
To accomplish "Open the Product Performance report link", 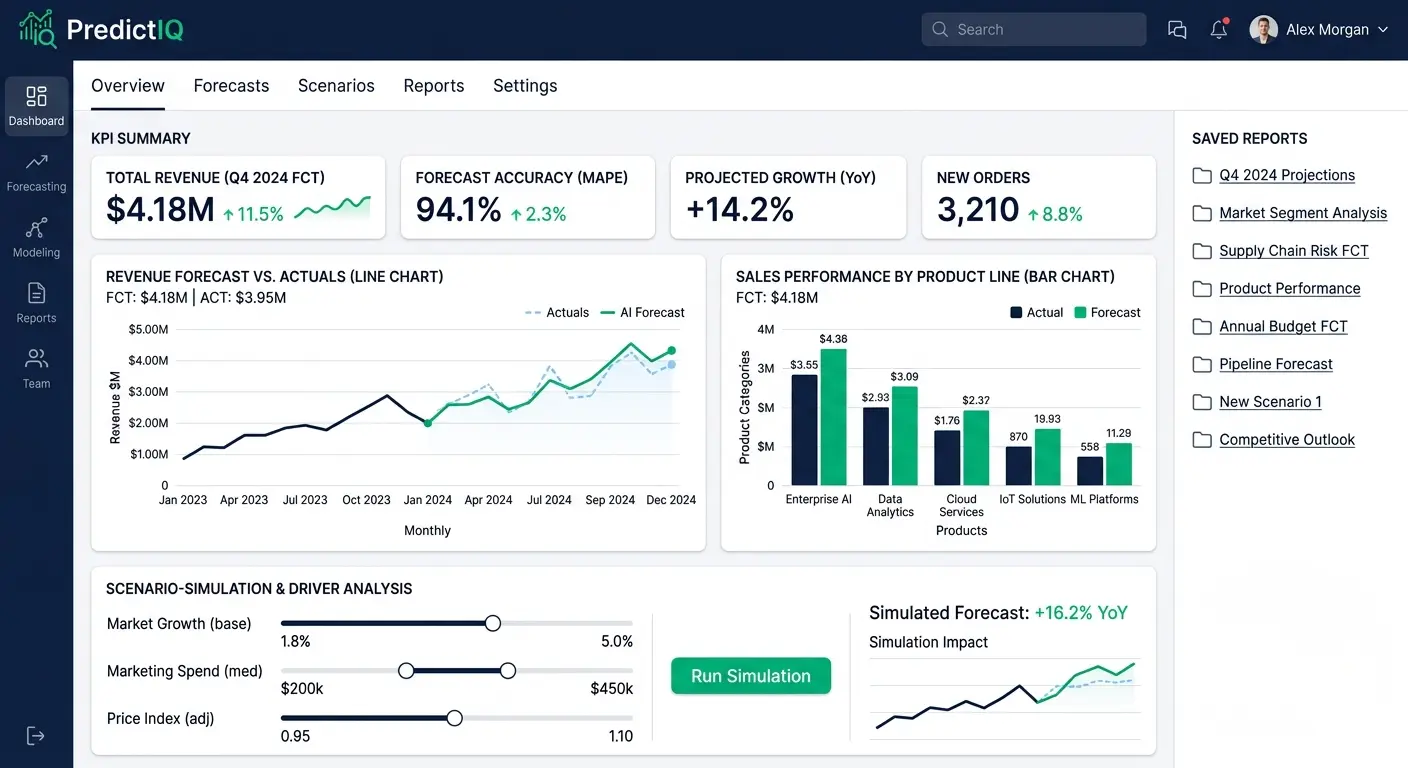I will click(x=1290, y=289).
